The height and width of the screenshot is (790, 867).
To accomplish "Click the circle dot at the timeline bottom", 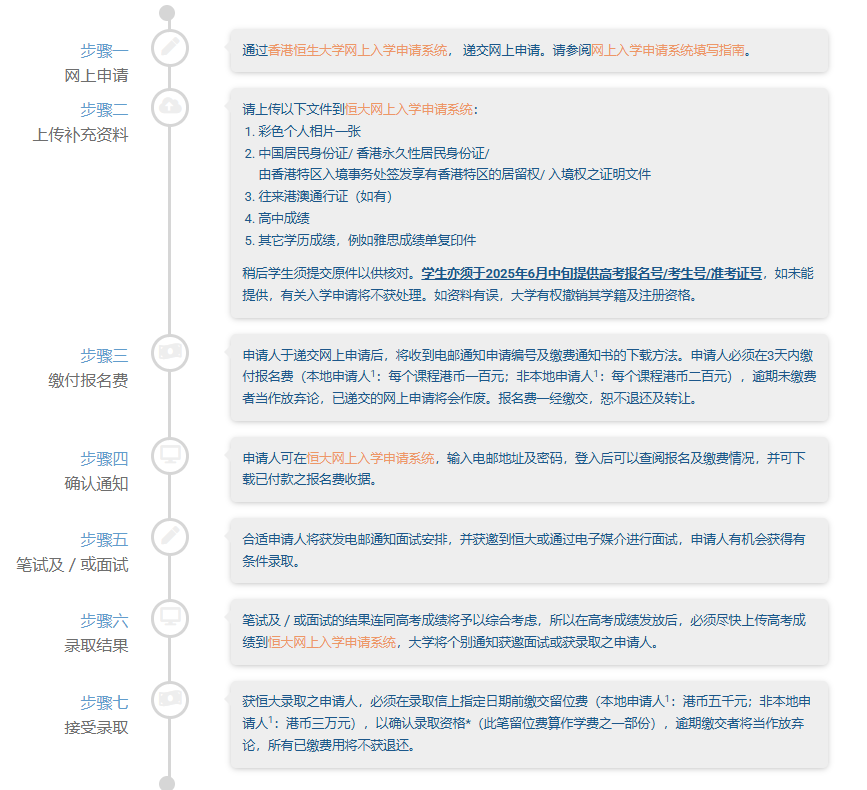I will (x=168, y=778).
